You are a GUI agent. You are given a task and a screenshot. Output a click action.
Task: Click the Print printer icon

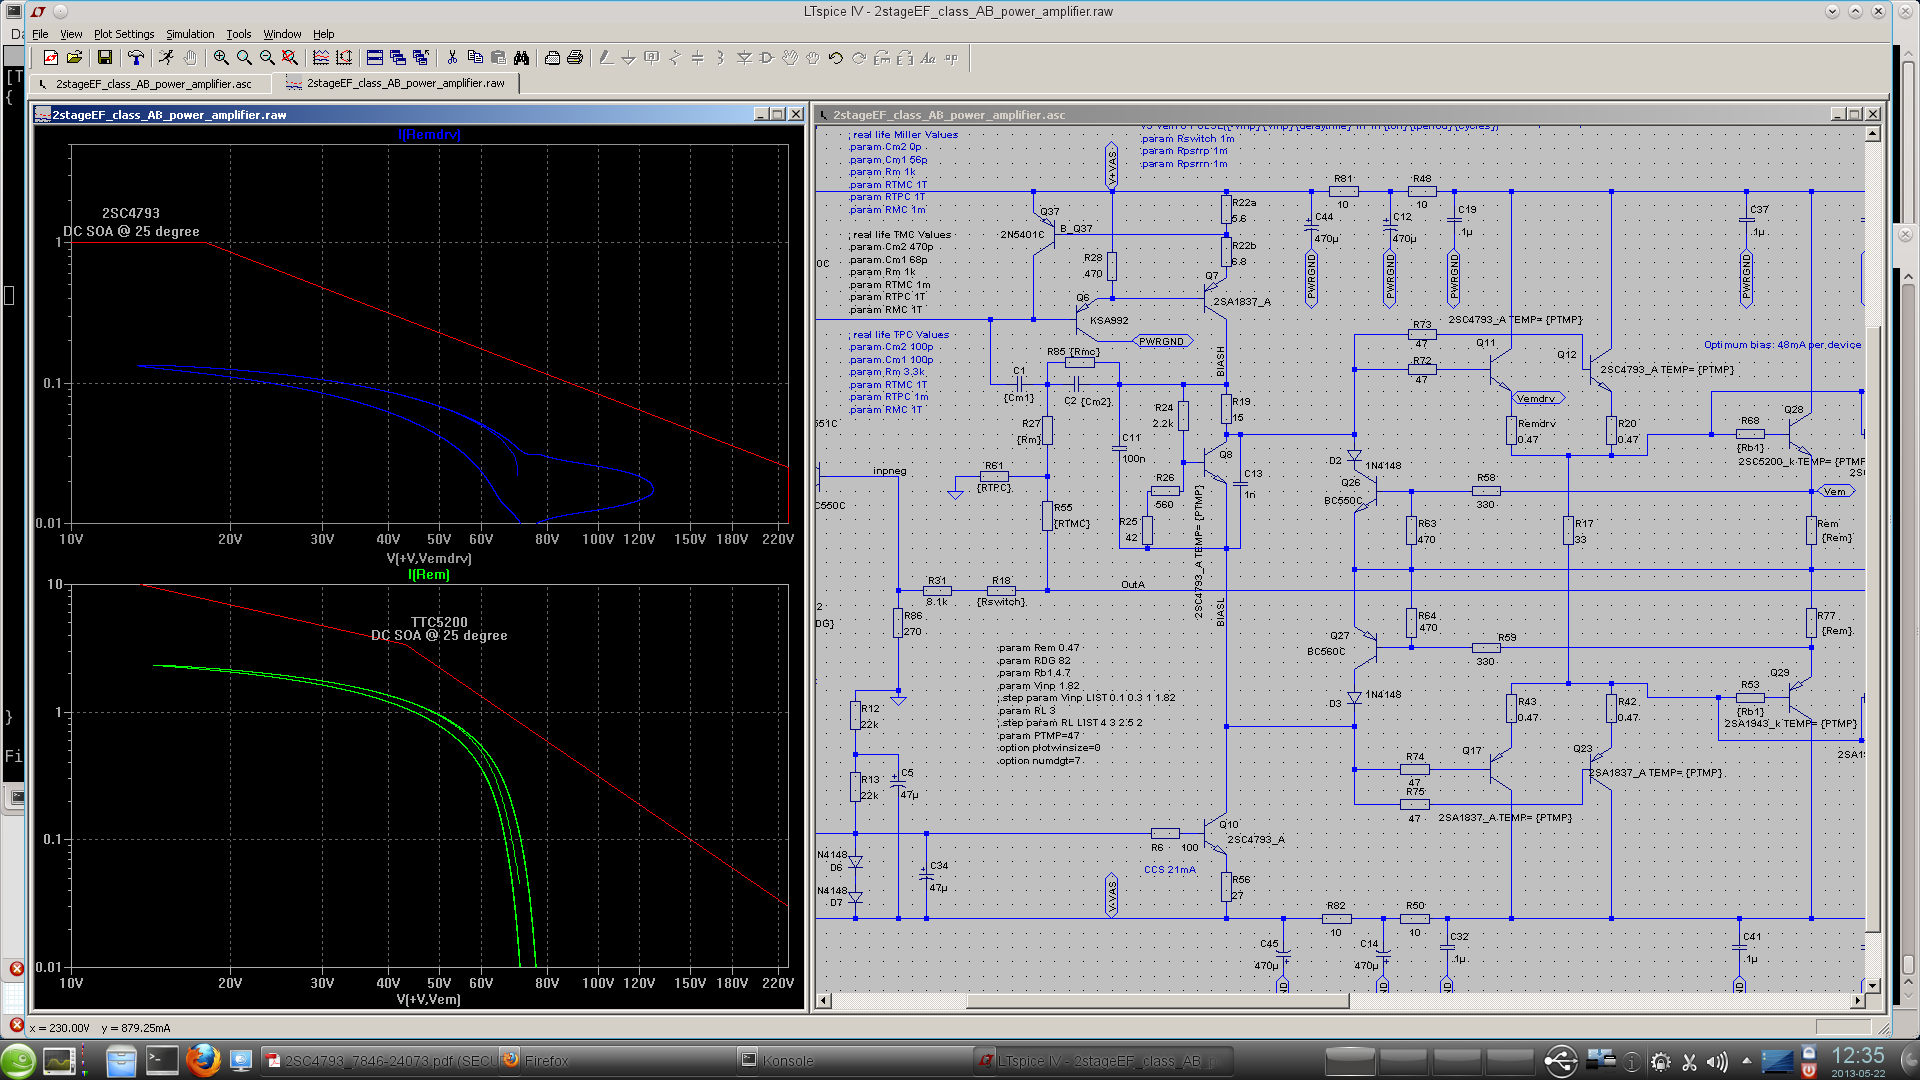pyautogui.click(x=575, y=58)
